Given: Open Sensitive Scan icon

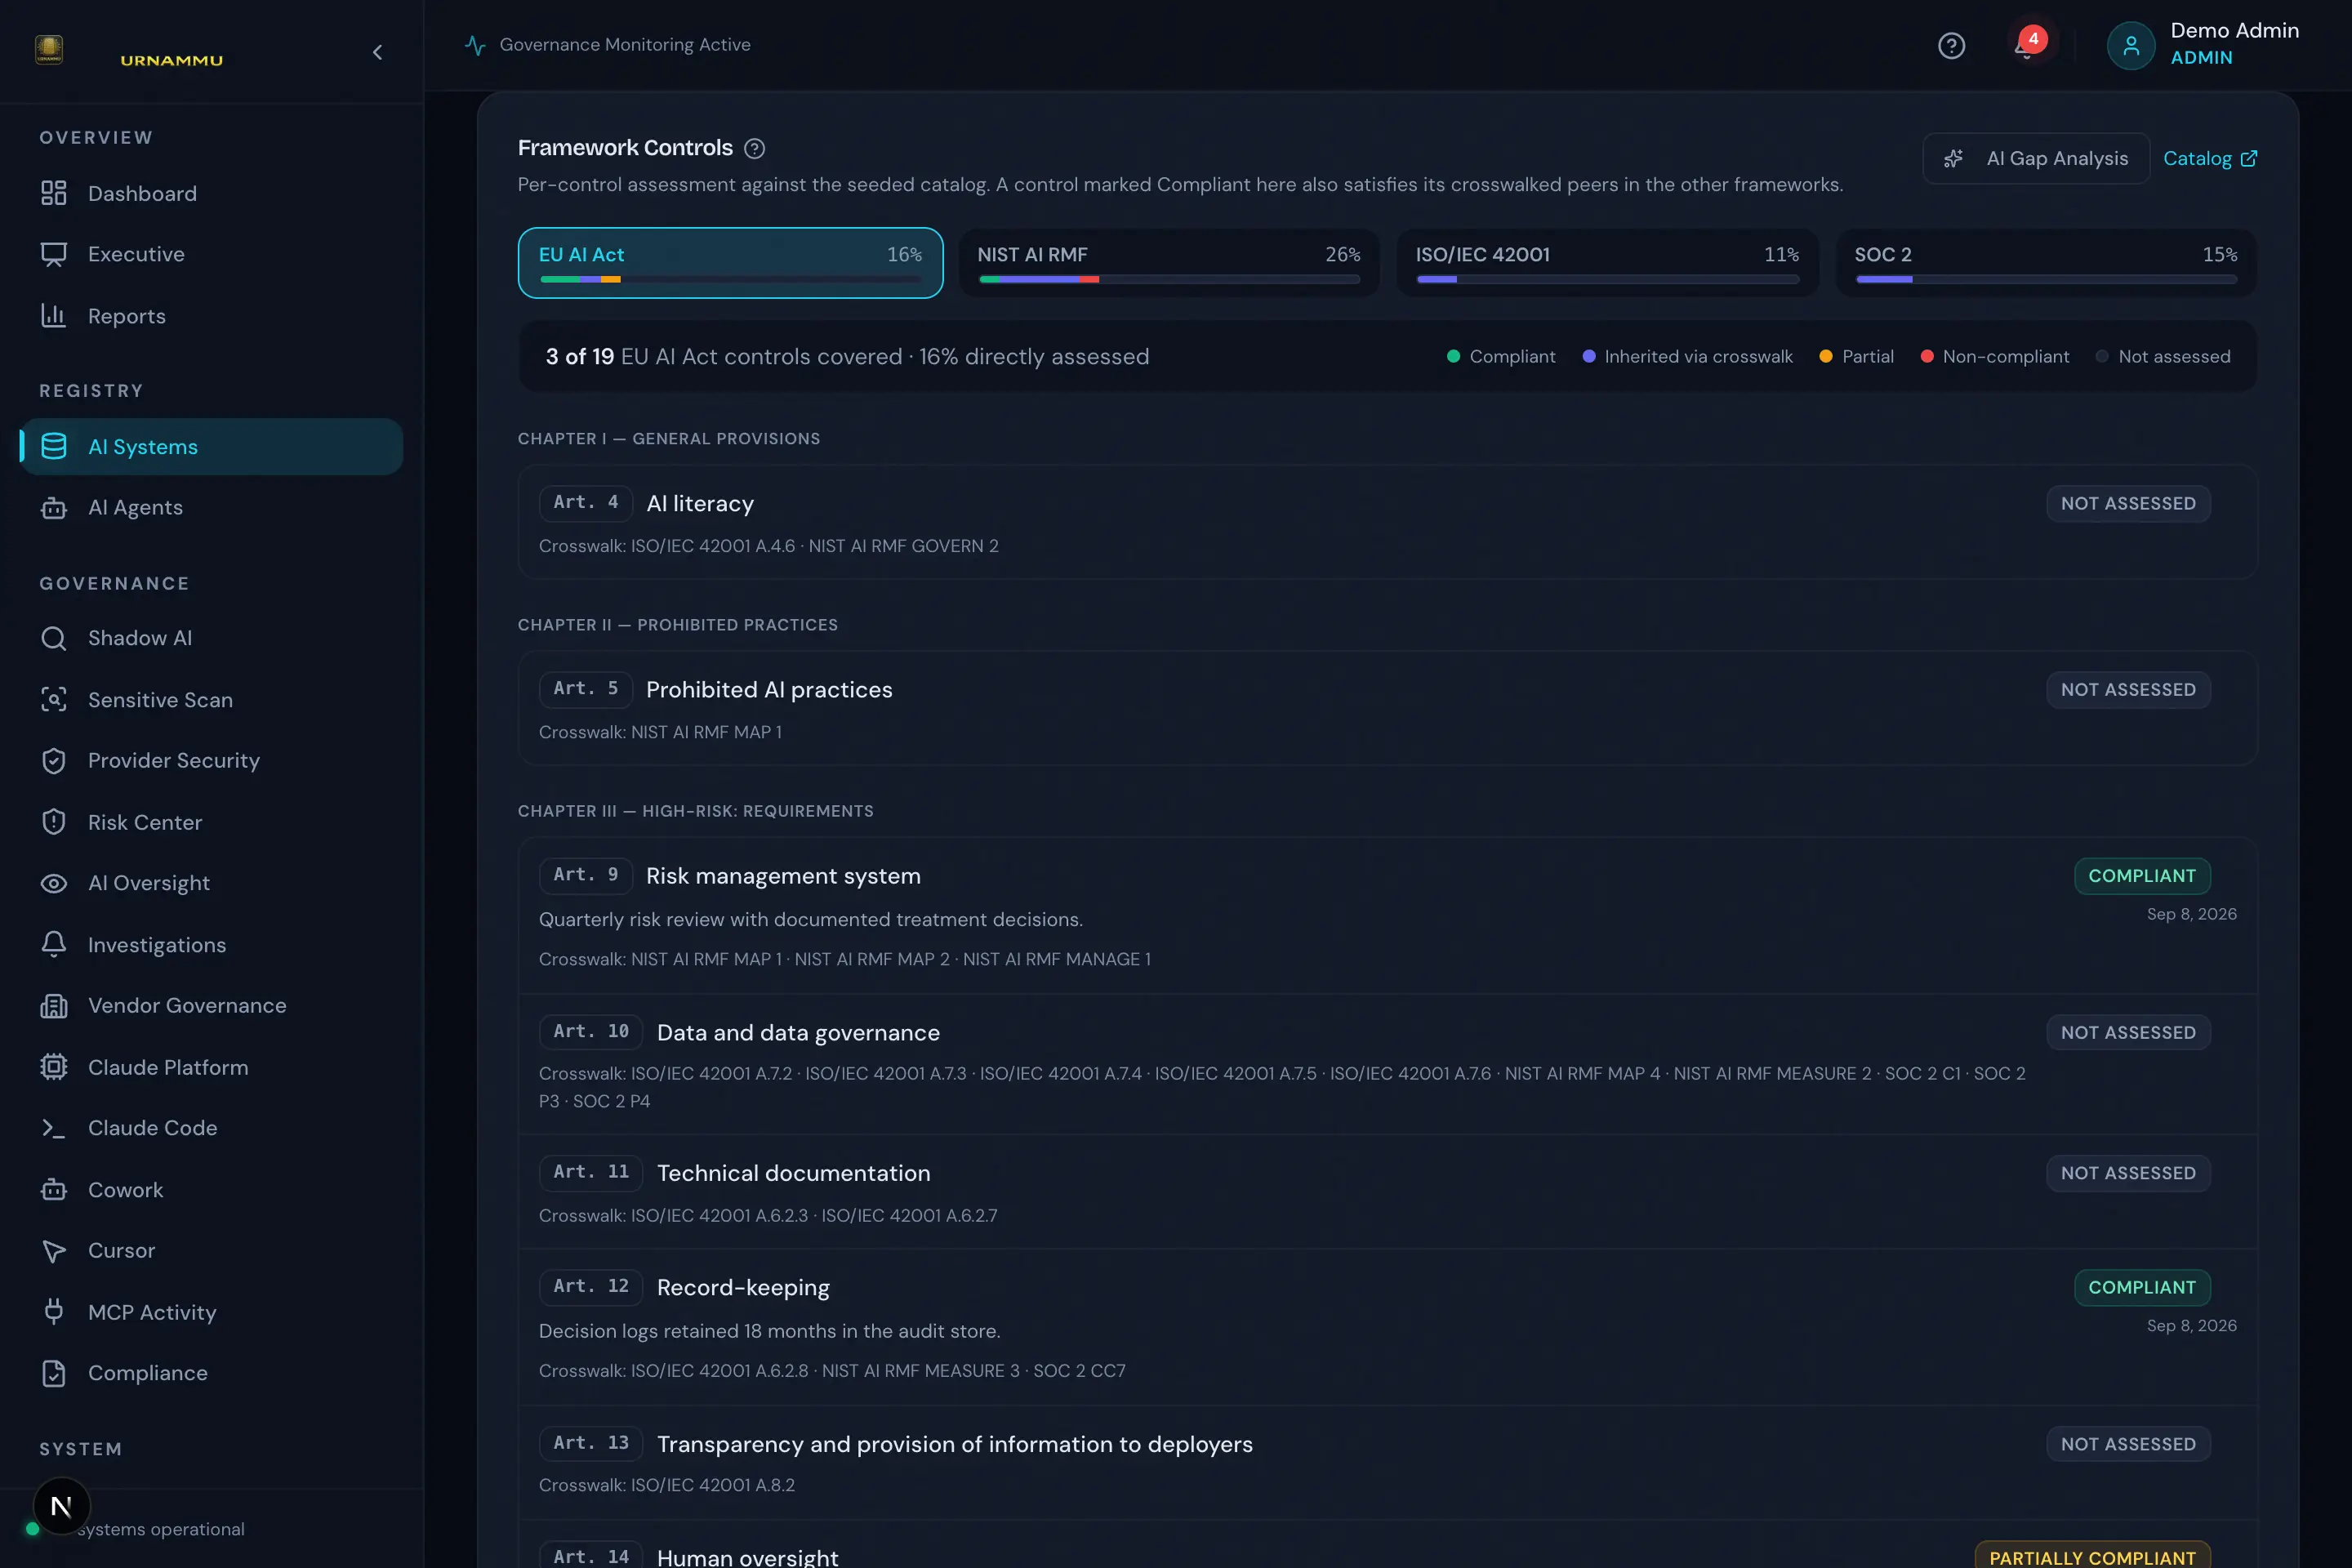Looking at the screenshot, I should (x=54, y=700).
